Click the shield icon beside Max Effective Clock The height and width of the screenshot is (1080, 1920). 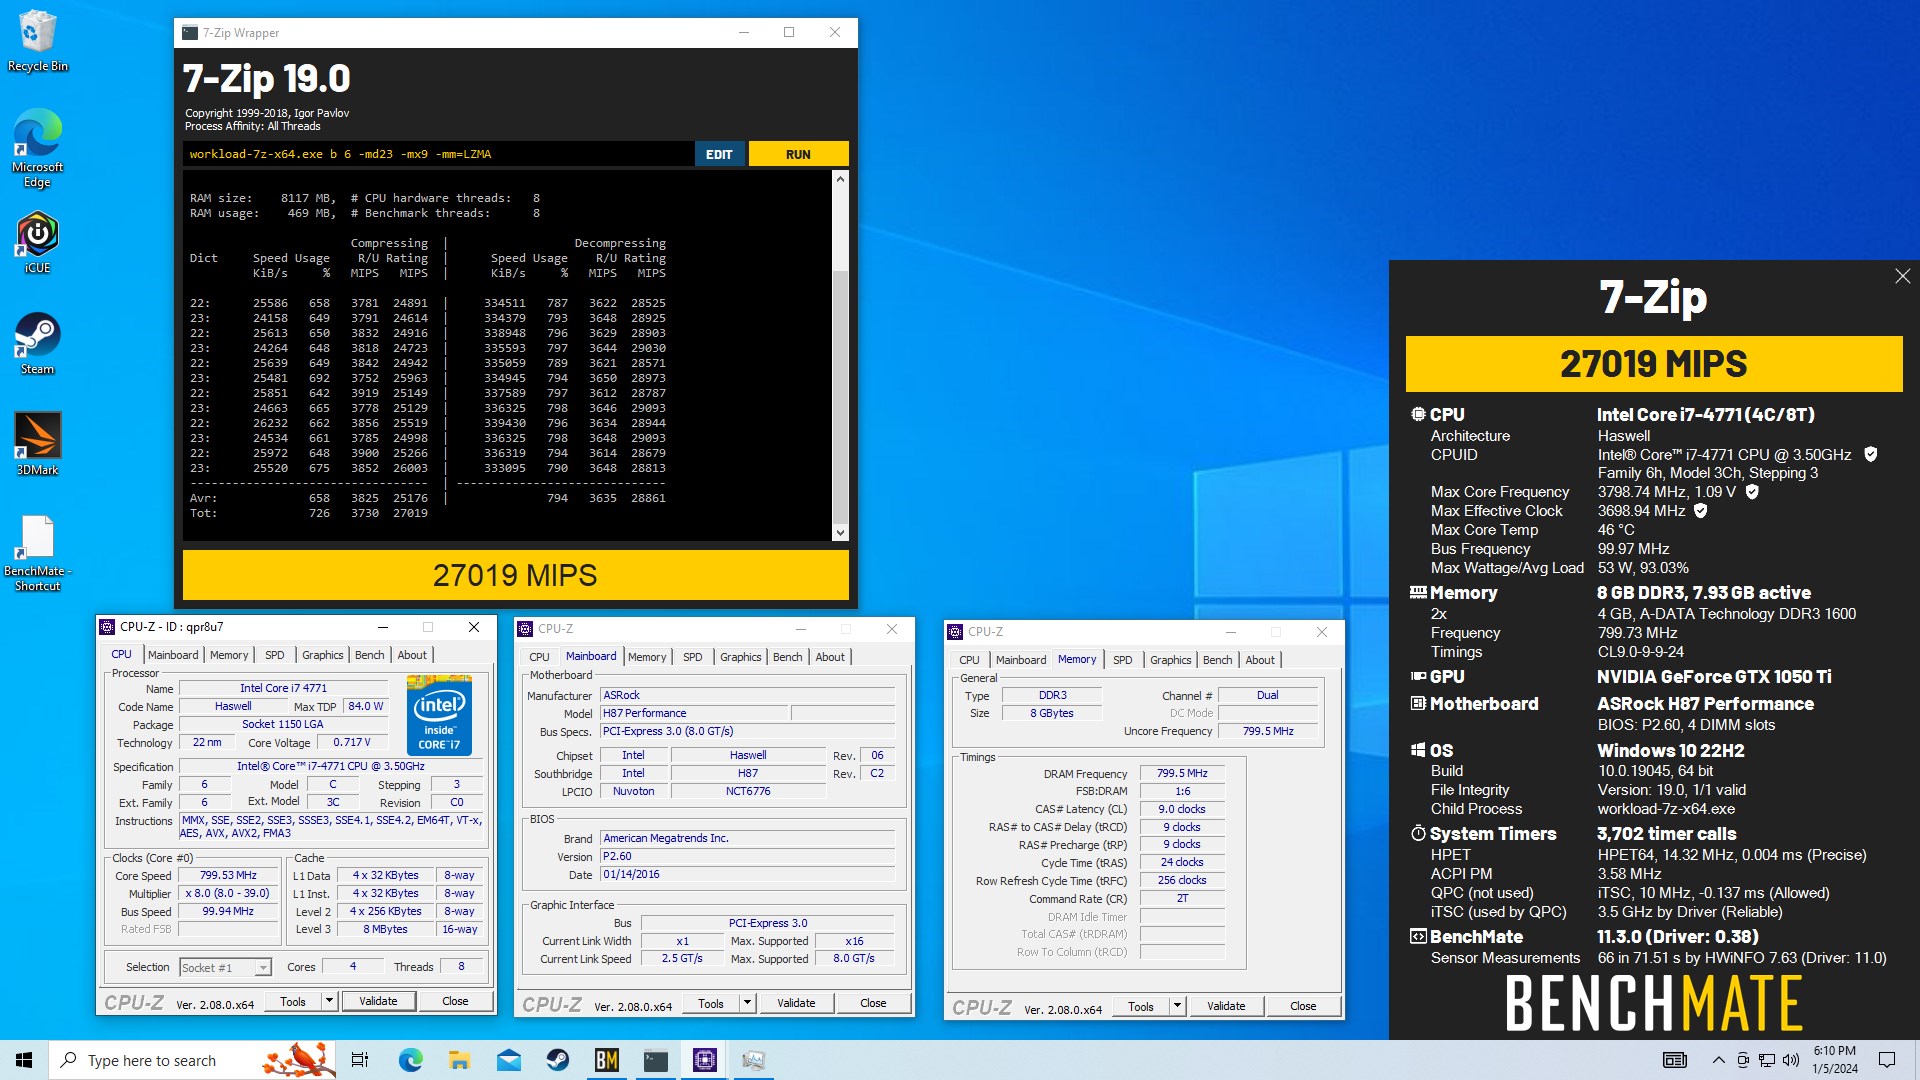(1701, 511)
